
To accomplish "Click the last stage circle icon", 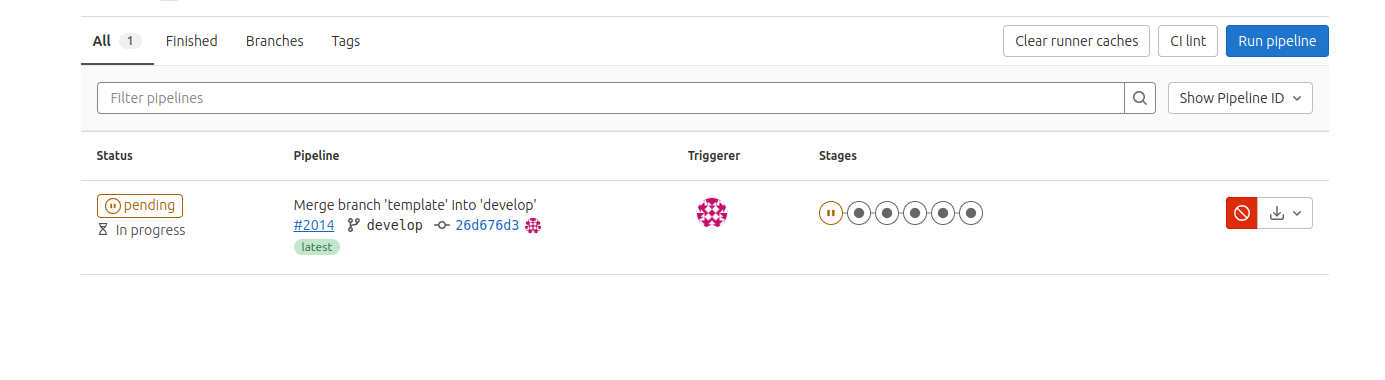I will [x=971, y=213].
